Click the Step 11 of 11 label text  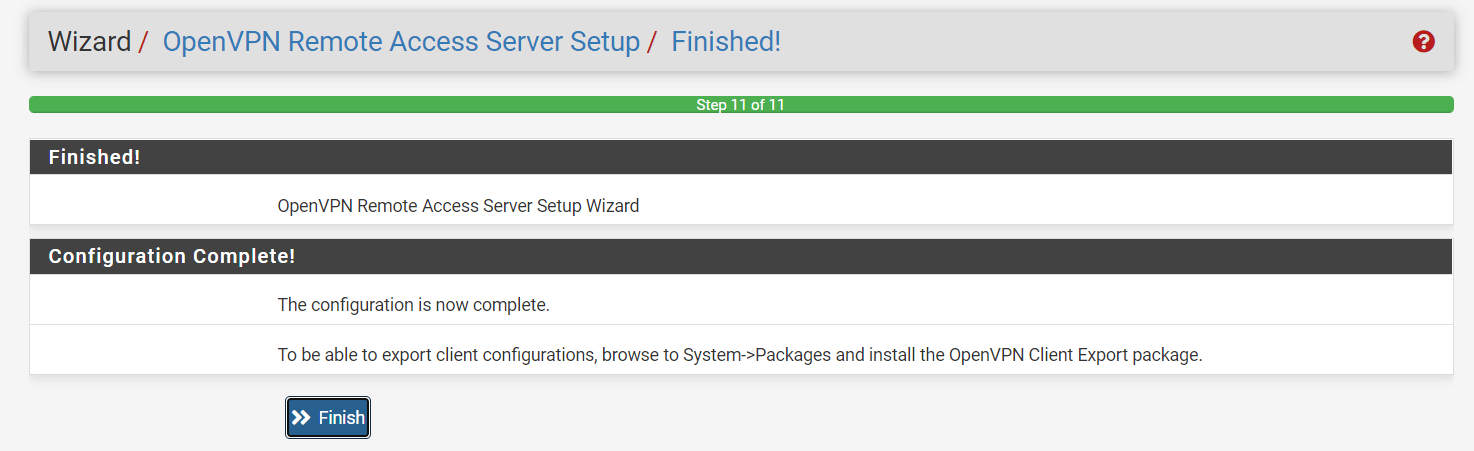pyautogui.click(x=740, y=105)
